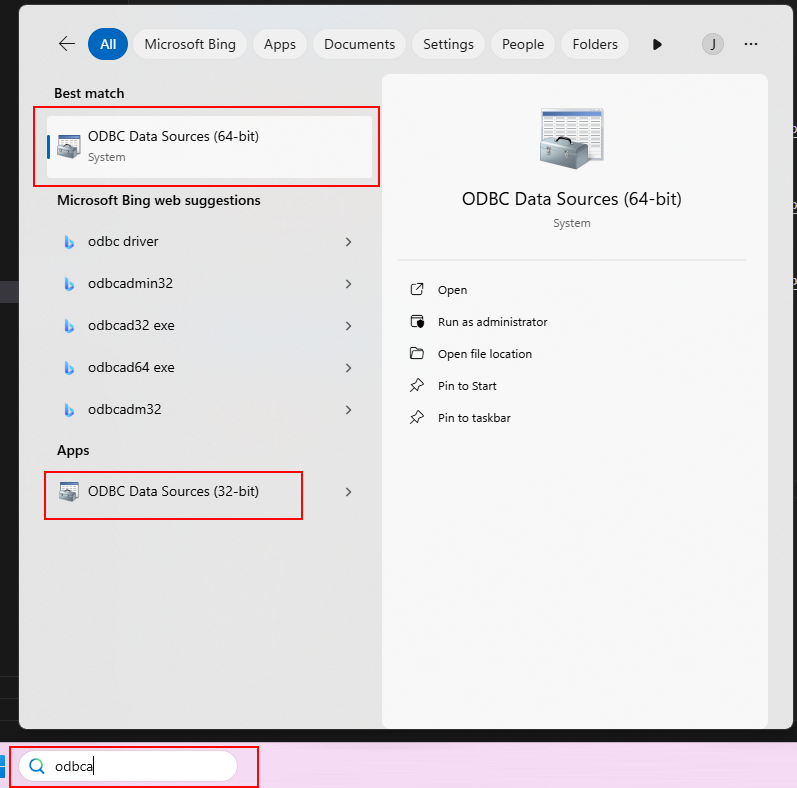The height and width of the screenshot is (788, 797).
Task: Click the search magnifier icon in taskbar
Action: click(37, 767)
